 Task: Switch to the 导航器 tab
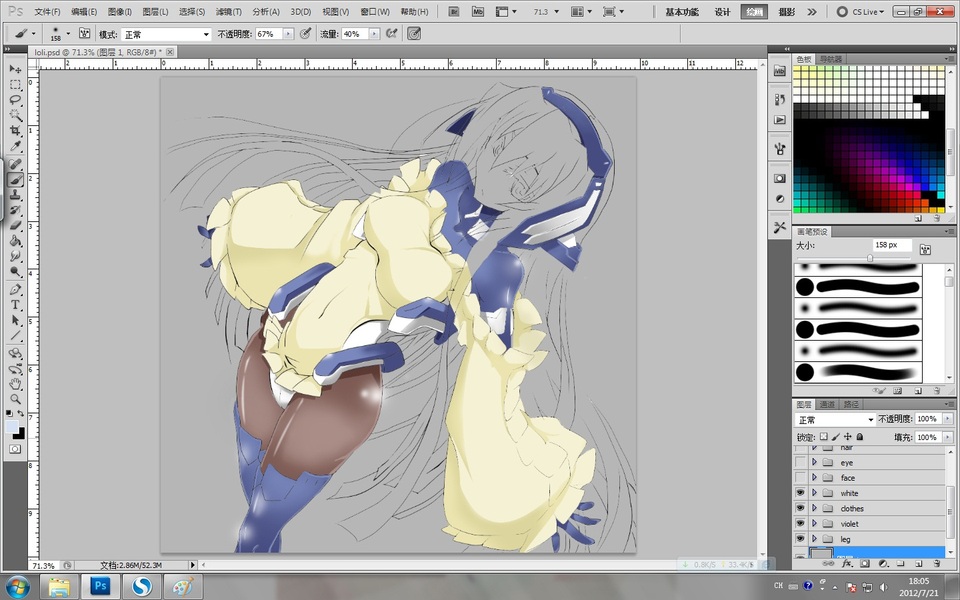(x=830, y=59)
